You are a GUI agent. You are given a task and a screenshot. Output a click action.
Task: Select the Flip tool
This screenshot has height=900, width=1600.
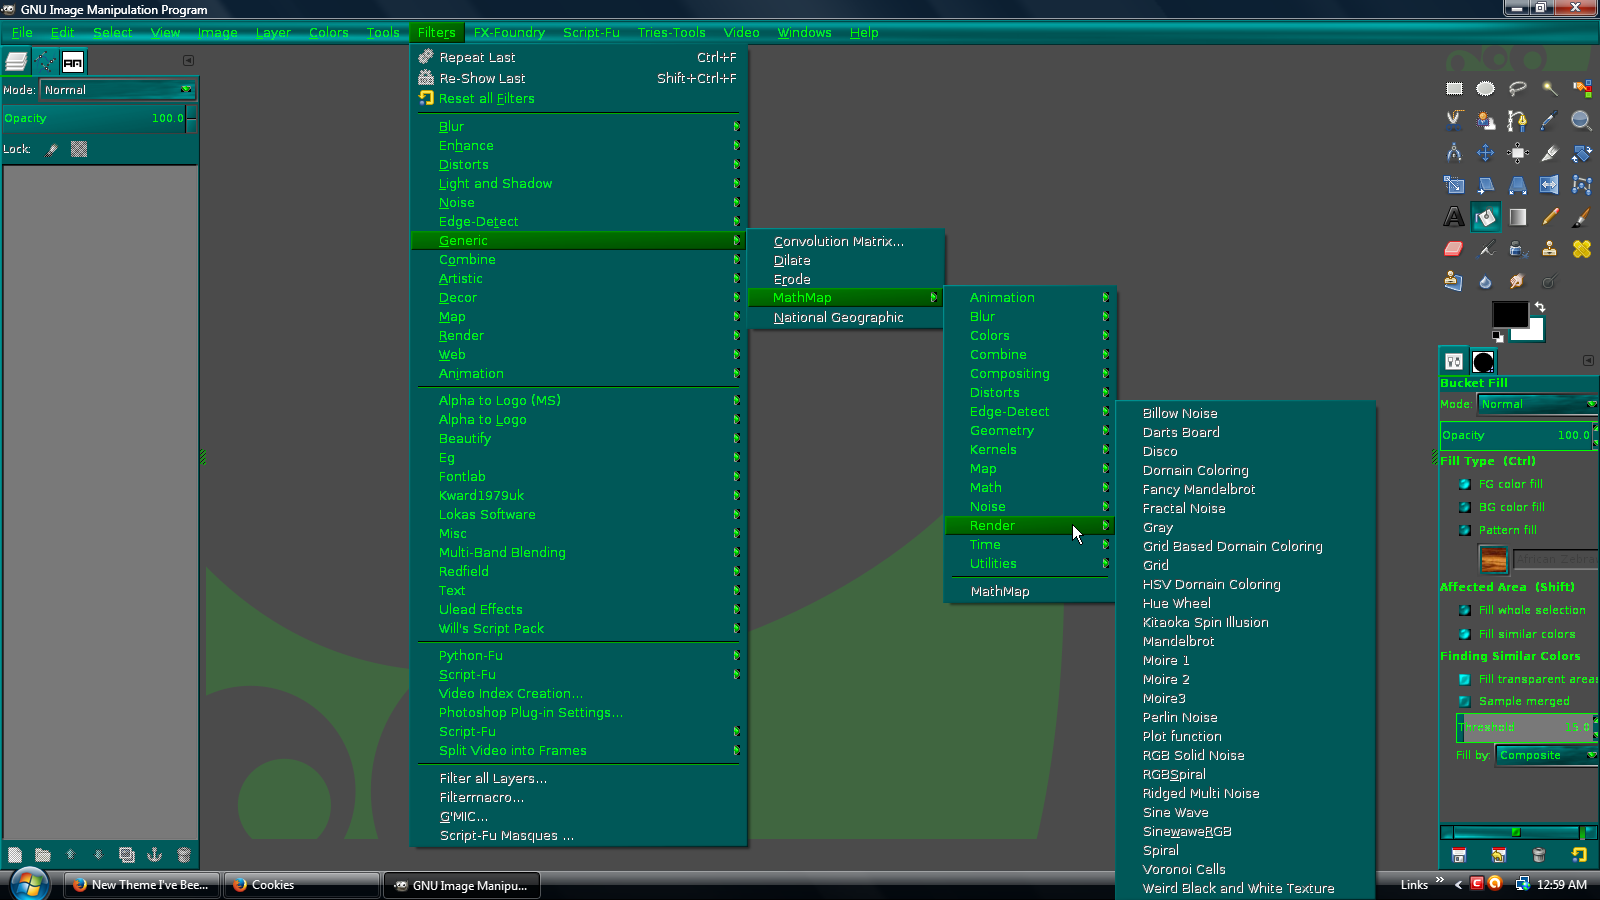coord(1550,185)
